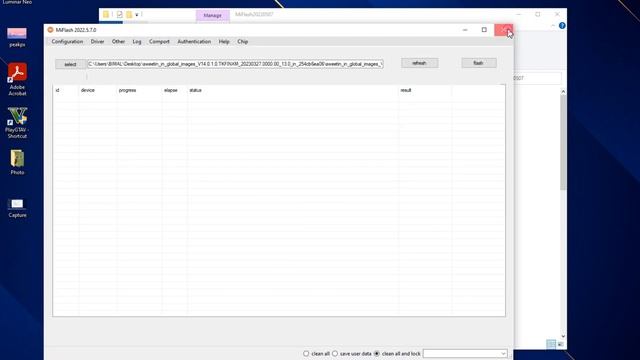Select the Photo folder desktop icon

(17, 162)
